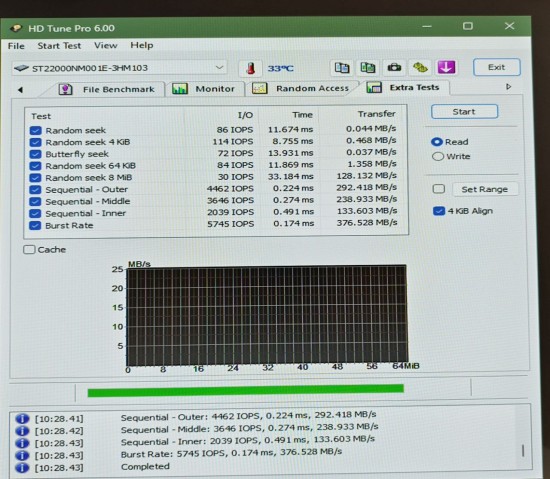Click the green progress bar

[246, 390]
